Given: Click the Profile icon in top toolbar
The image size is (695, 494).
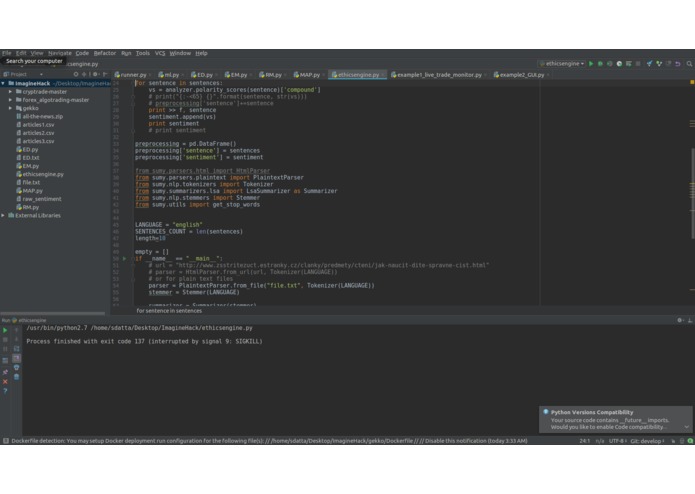Looking at the screenshot, I should [x=619, y=64].
